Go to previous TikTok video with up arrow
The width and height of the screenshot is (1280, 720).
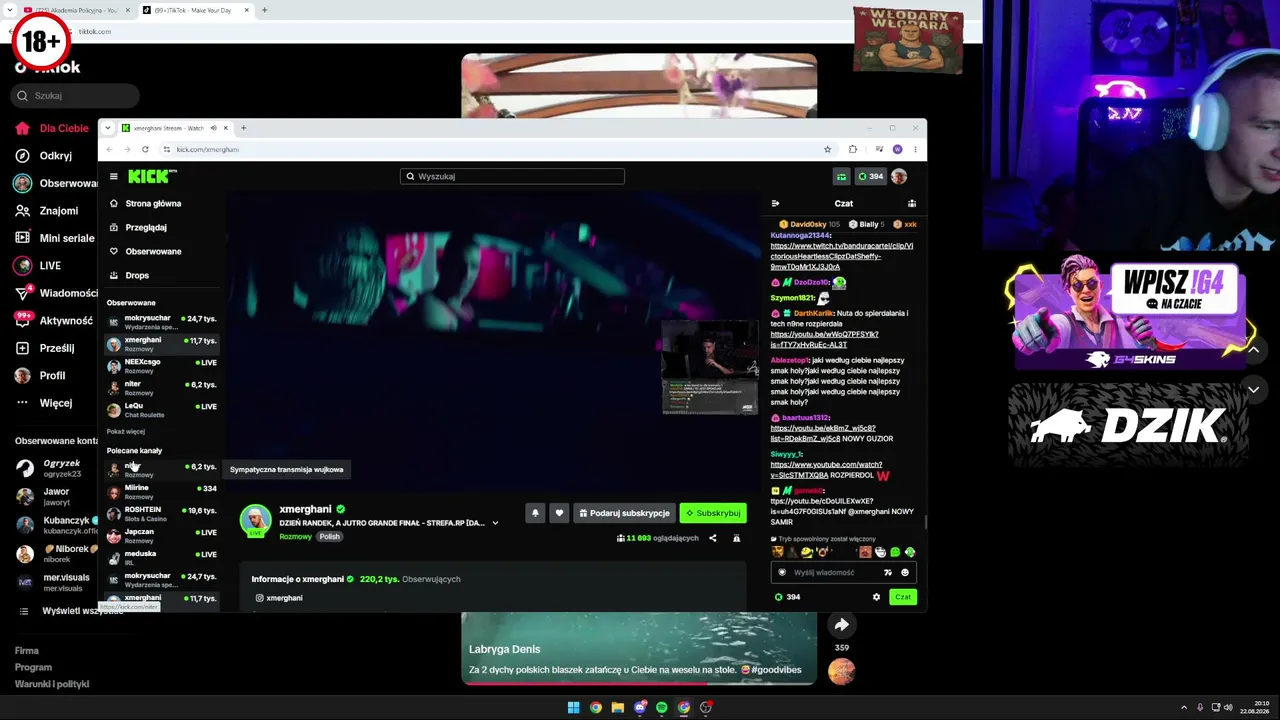point(1253,349)
